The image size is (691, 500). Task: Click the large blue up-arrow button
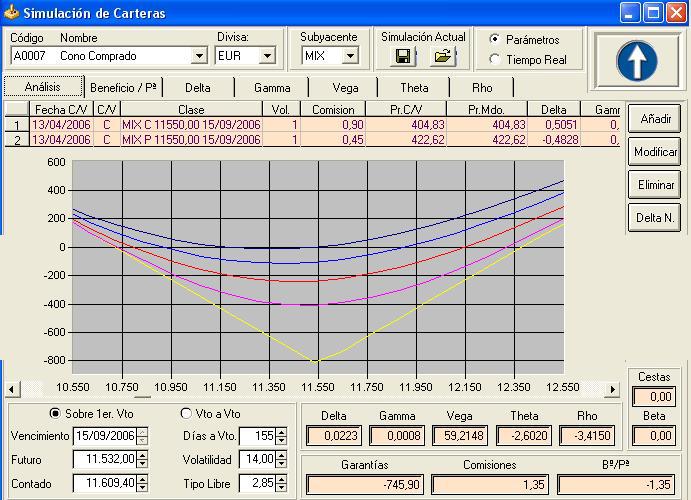pyautogui.click(x=637, y=61)
